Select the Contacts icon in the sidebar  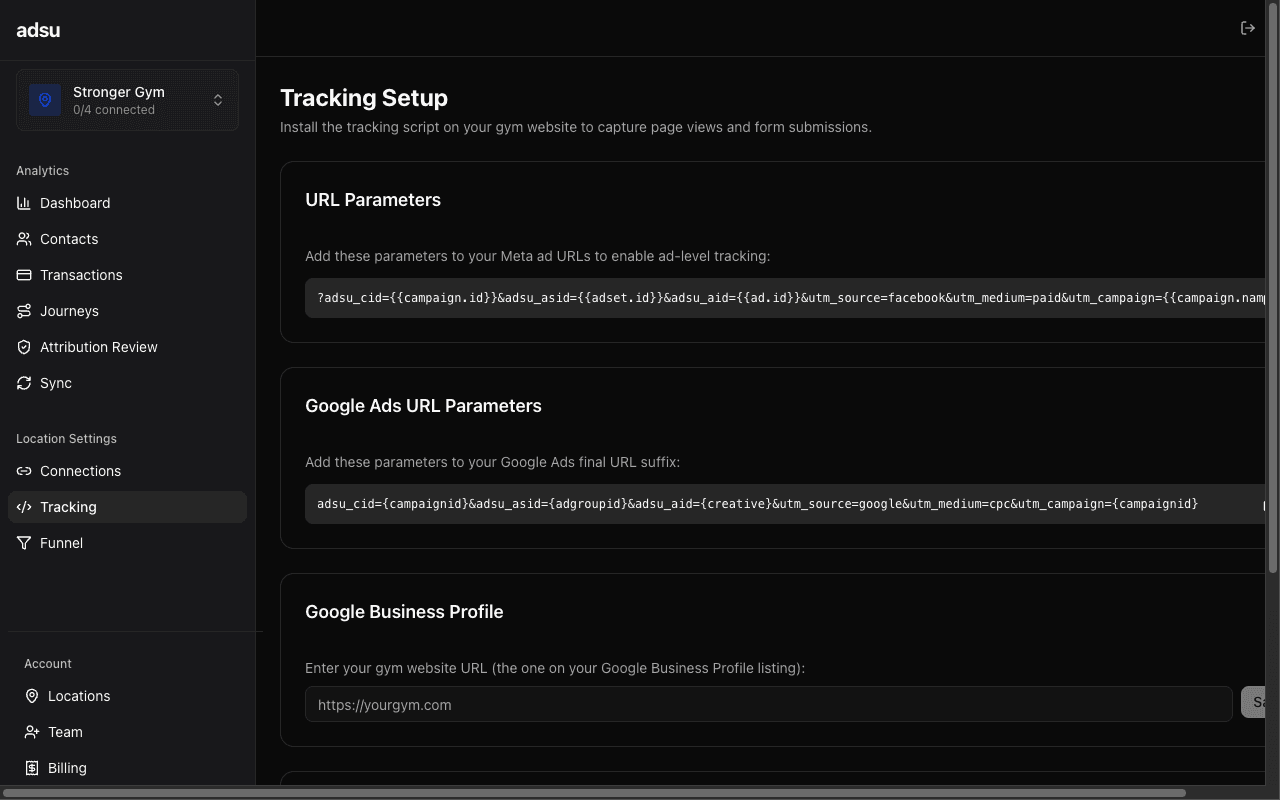(23, 239)
